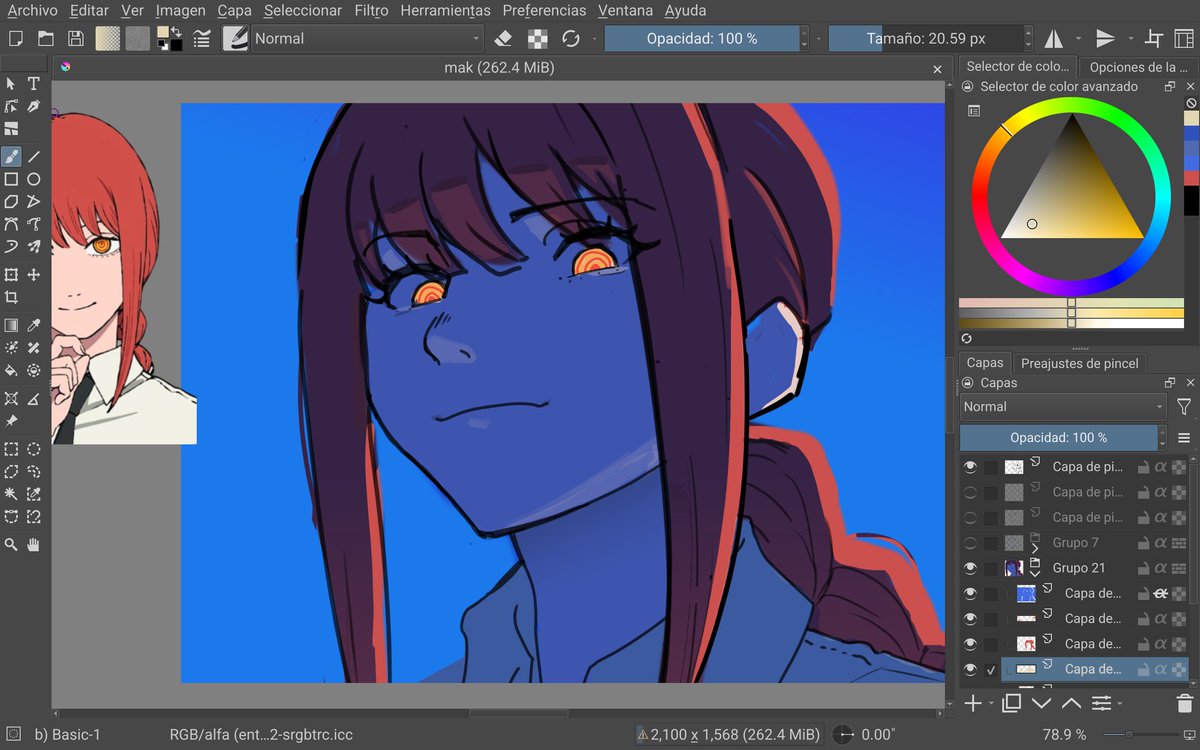
Task: Close the mak document tab
Action: (937, 69)
